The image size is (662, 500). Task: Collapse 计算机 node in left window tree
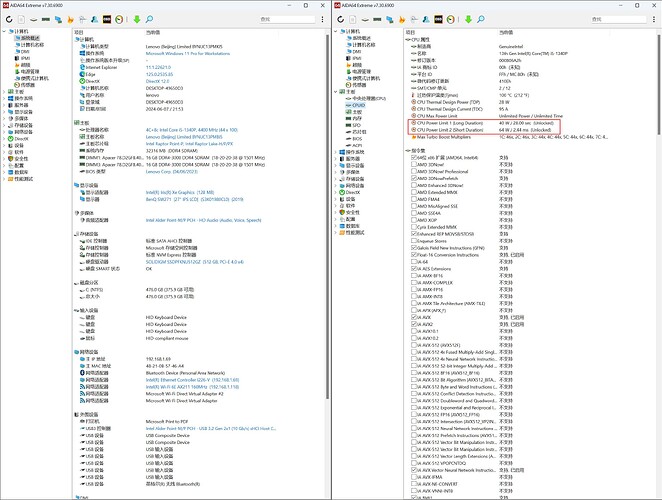tap(4, 33)
